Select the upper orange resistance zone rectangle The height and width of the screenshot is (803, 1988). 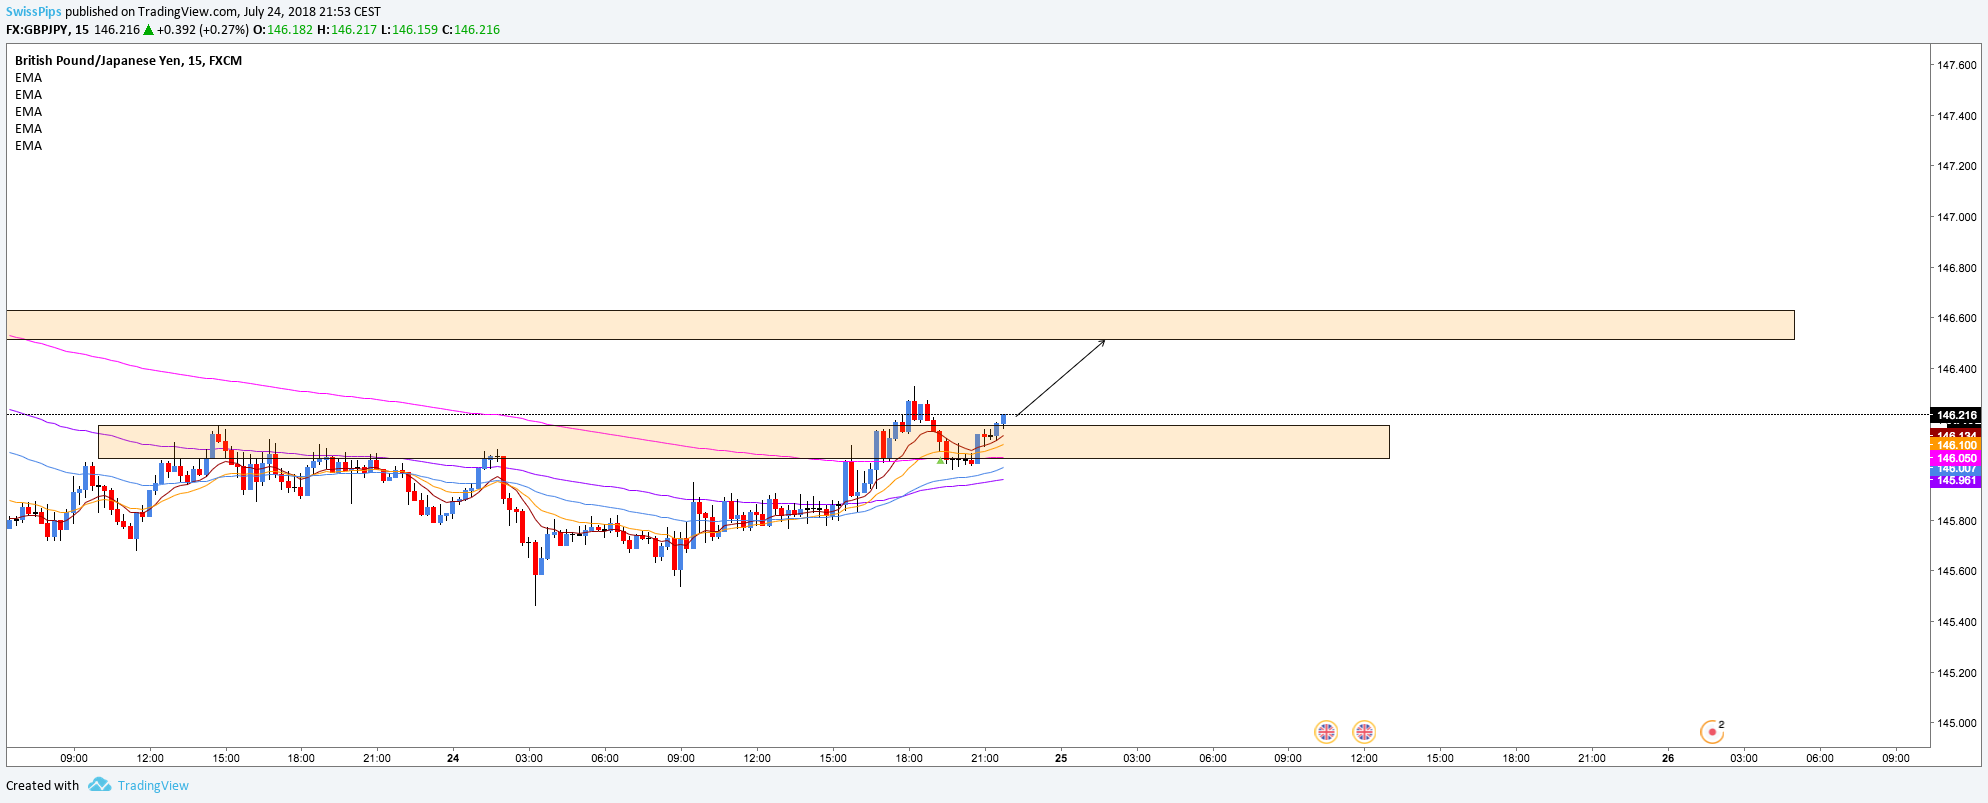click(900, 325)
